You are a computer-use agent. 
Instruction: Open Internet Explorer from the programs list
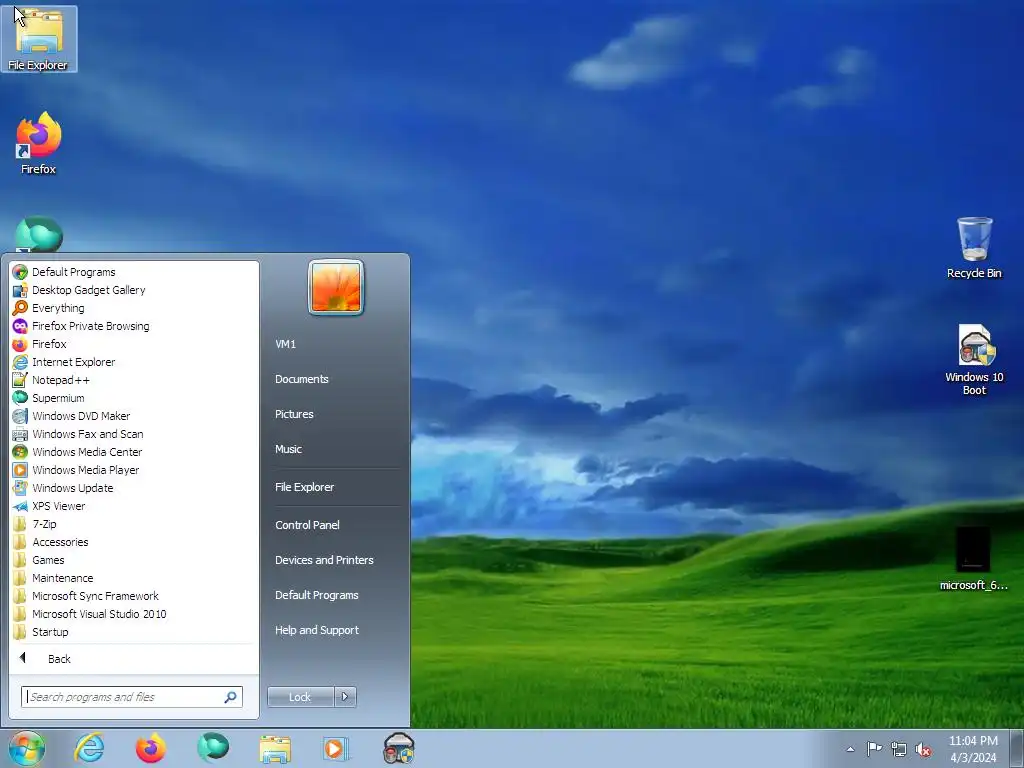[x=134, y=362]
